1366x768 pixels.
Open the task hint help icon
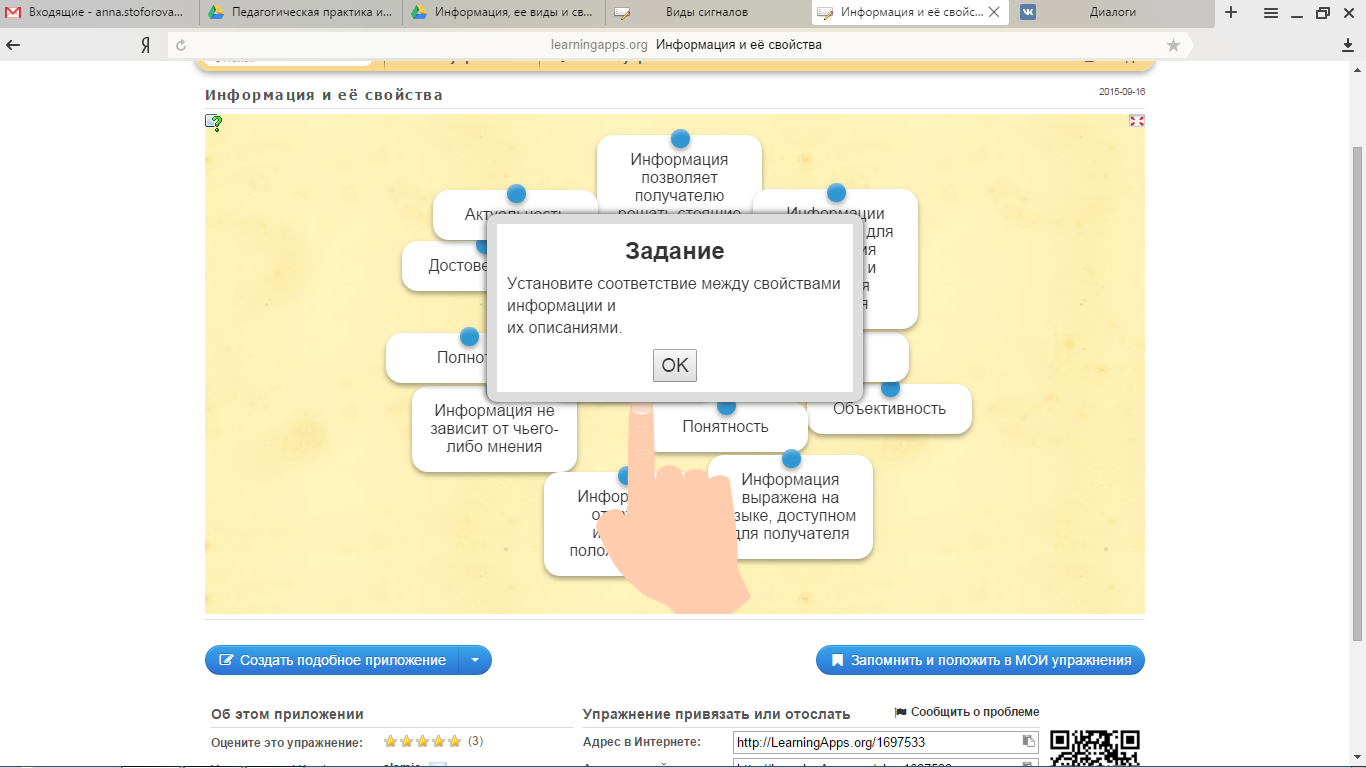(x=214, y=123)
